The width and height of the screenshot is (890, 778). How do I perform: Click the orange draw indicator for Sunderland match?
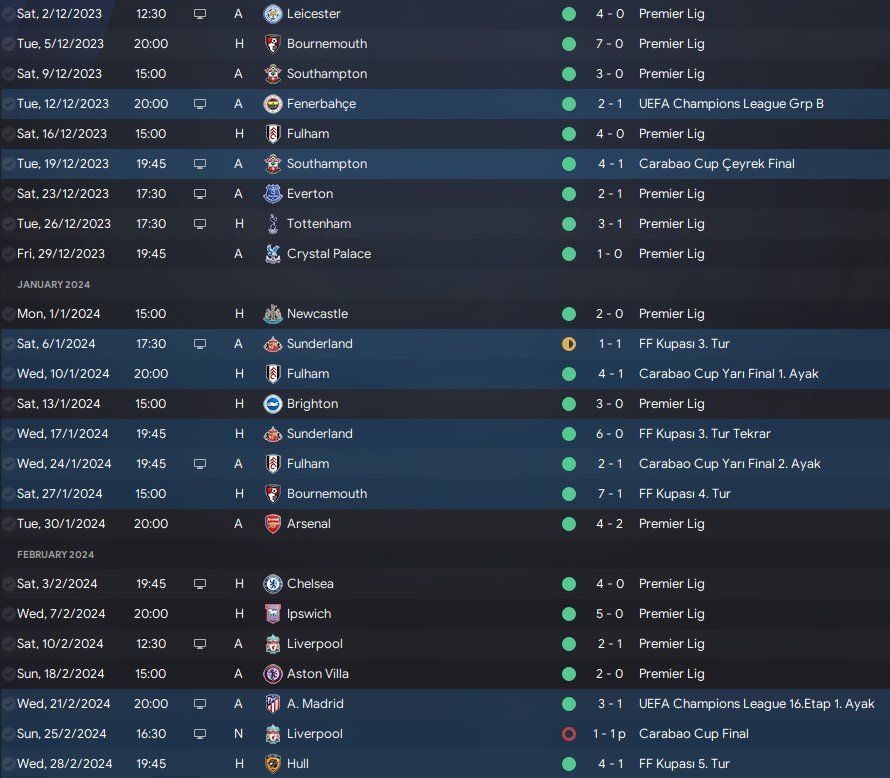(569, 344)
